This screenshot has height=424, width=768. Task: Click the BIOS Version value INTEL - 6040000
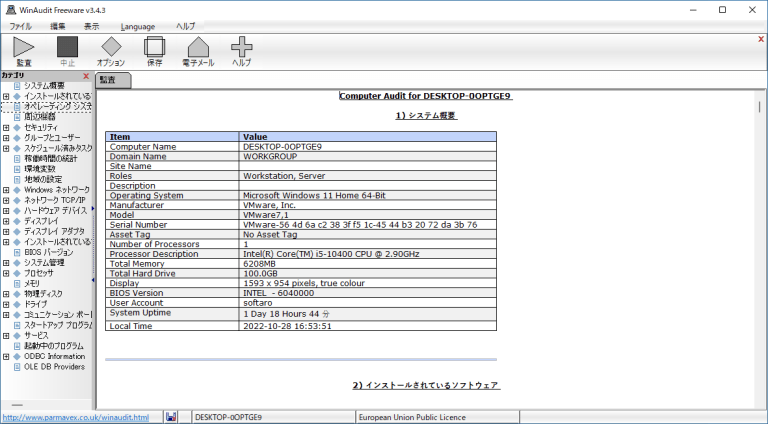[279, 293]
